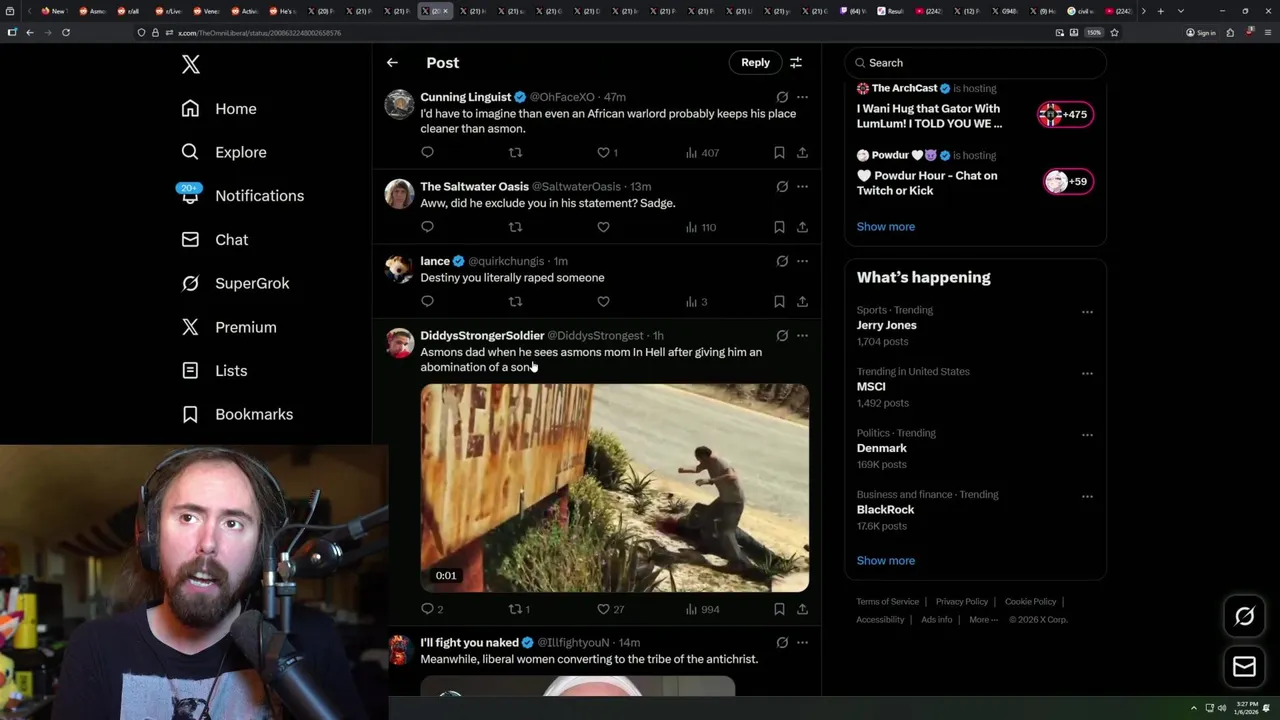Viewport: 1280px width, 720px height.
Task: Open the Explore page
Action: tap(224, 152)
